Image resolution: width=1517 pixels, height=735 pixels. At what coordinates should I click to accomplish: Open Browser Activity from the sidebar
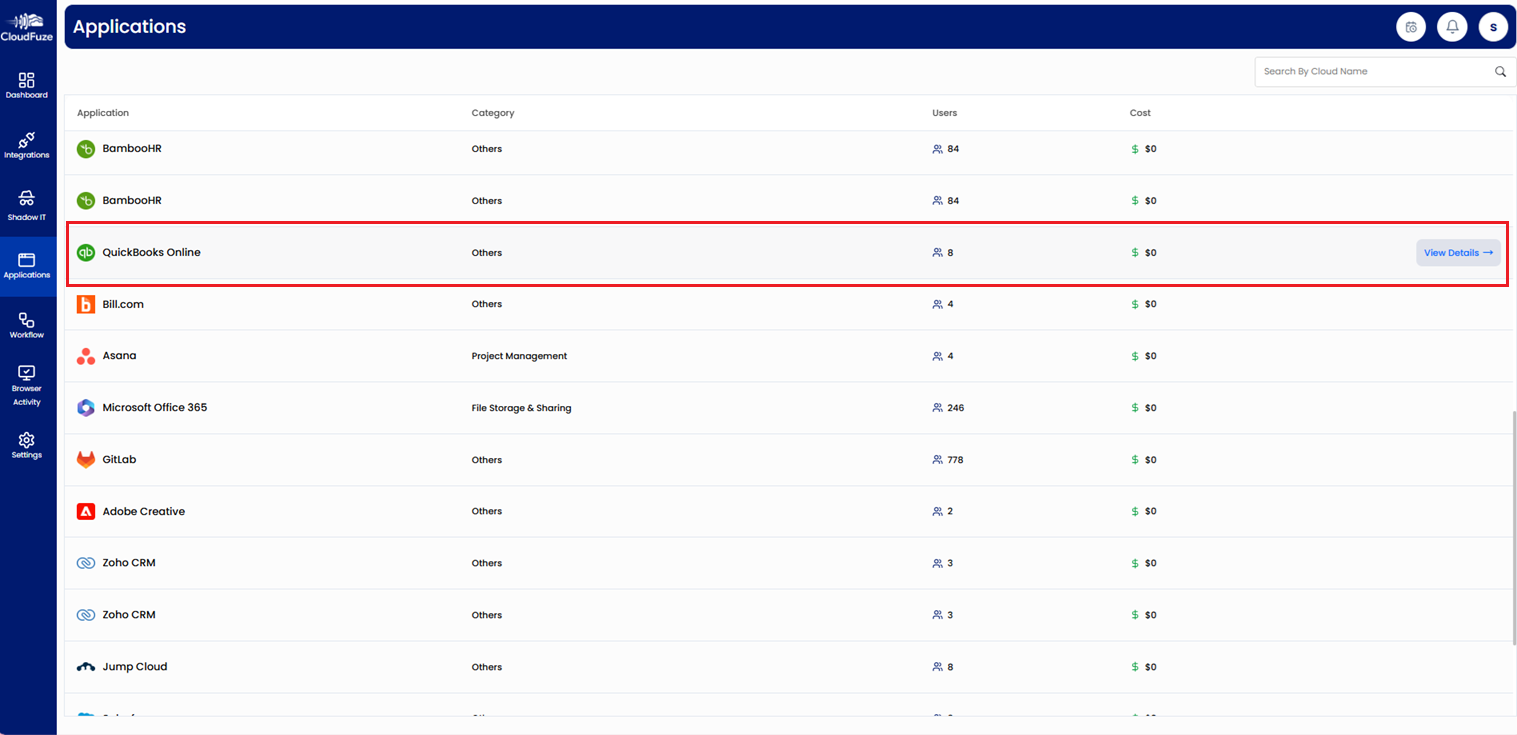tap(27, 382)
